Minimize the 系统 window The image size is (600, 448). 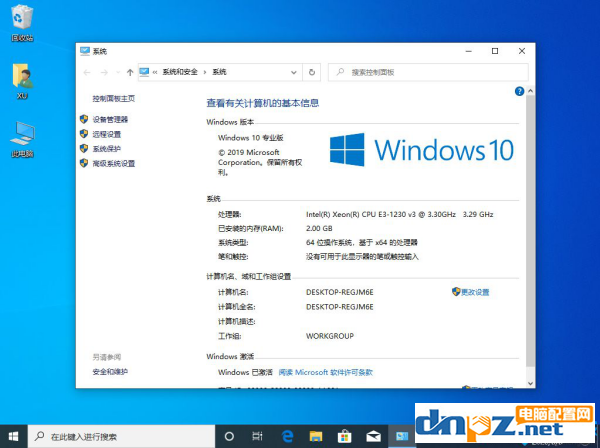[x=468, y=51]
